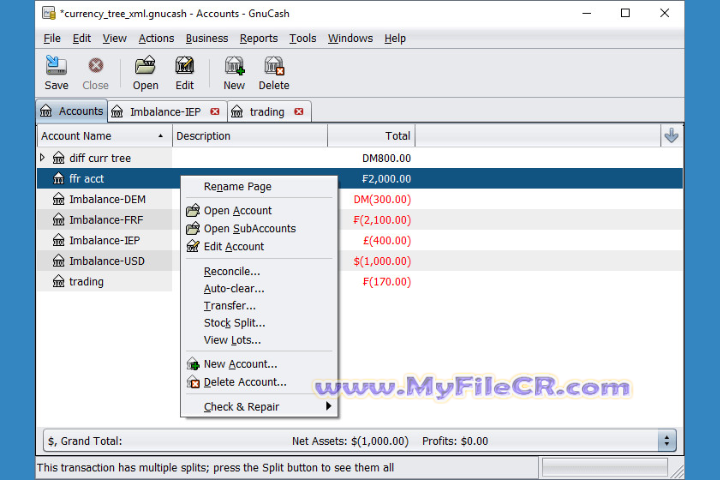Expand the diff curr tree account
The height and width of the screenshot is (480, 720).
pos(42,158)
